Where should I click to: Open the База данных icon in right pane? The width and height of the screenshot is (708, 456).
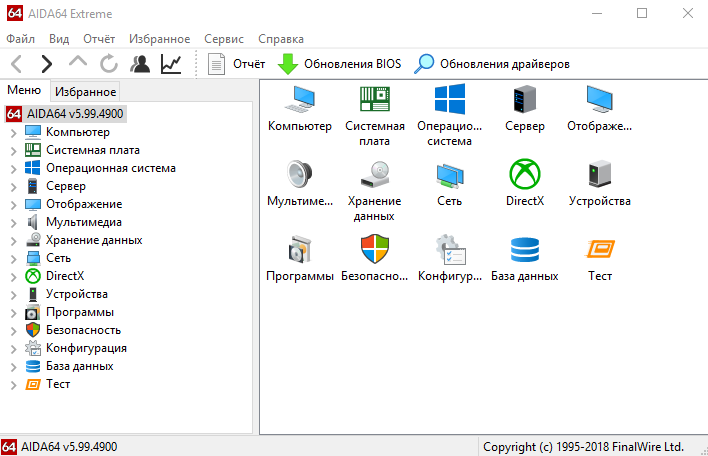tap(525, 249)
